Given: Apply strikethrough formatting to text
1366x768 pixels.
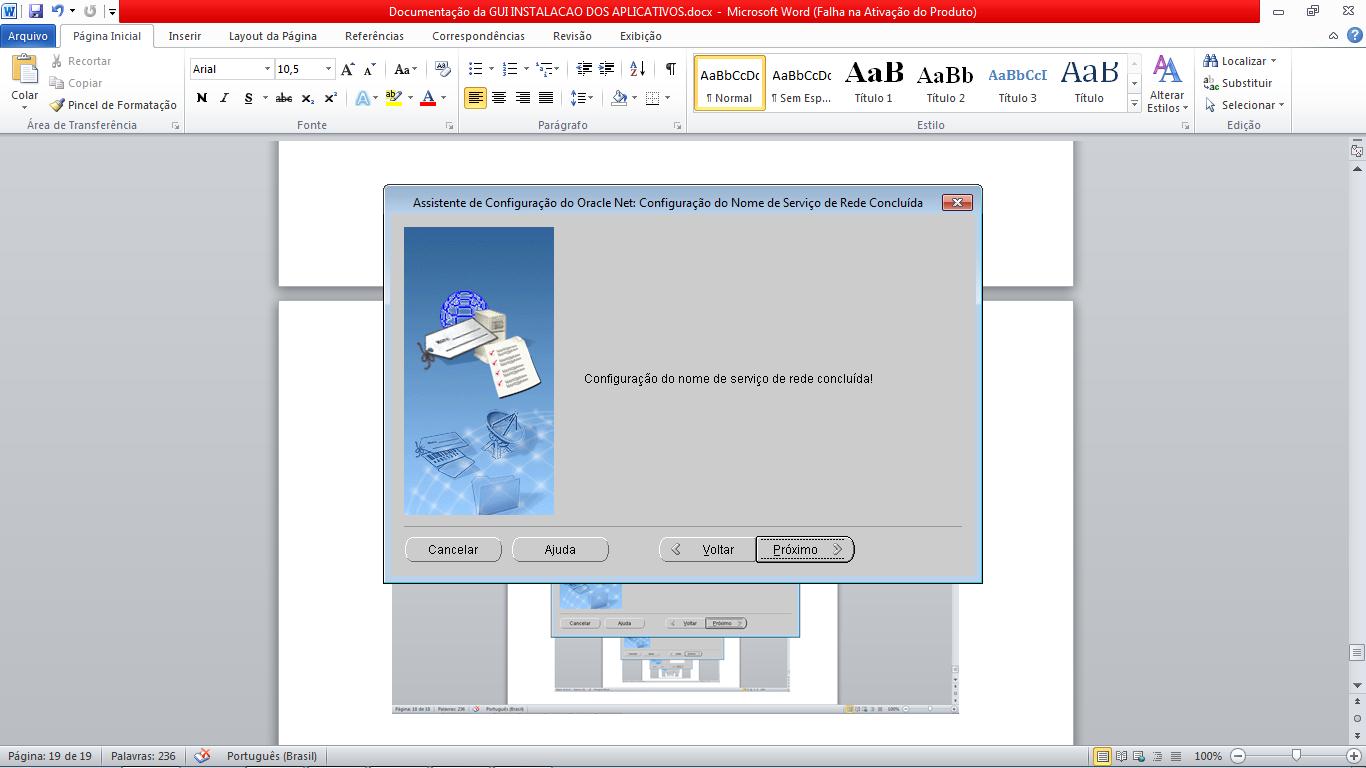Looking at the screenshot, I should tap(285, 98).
